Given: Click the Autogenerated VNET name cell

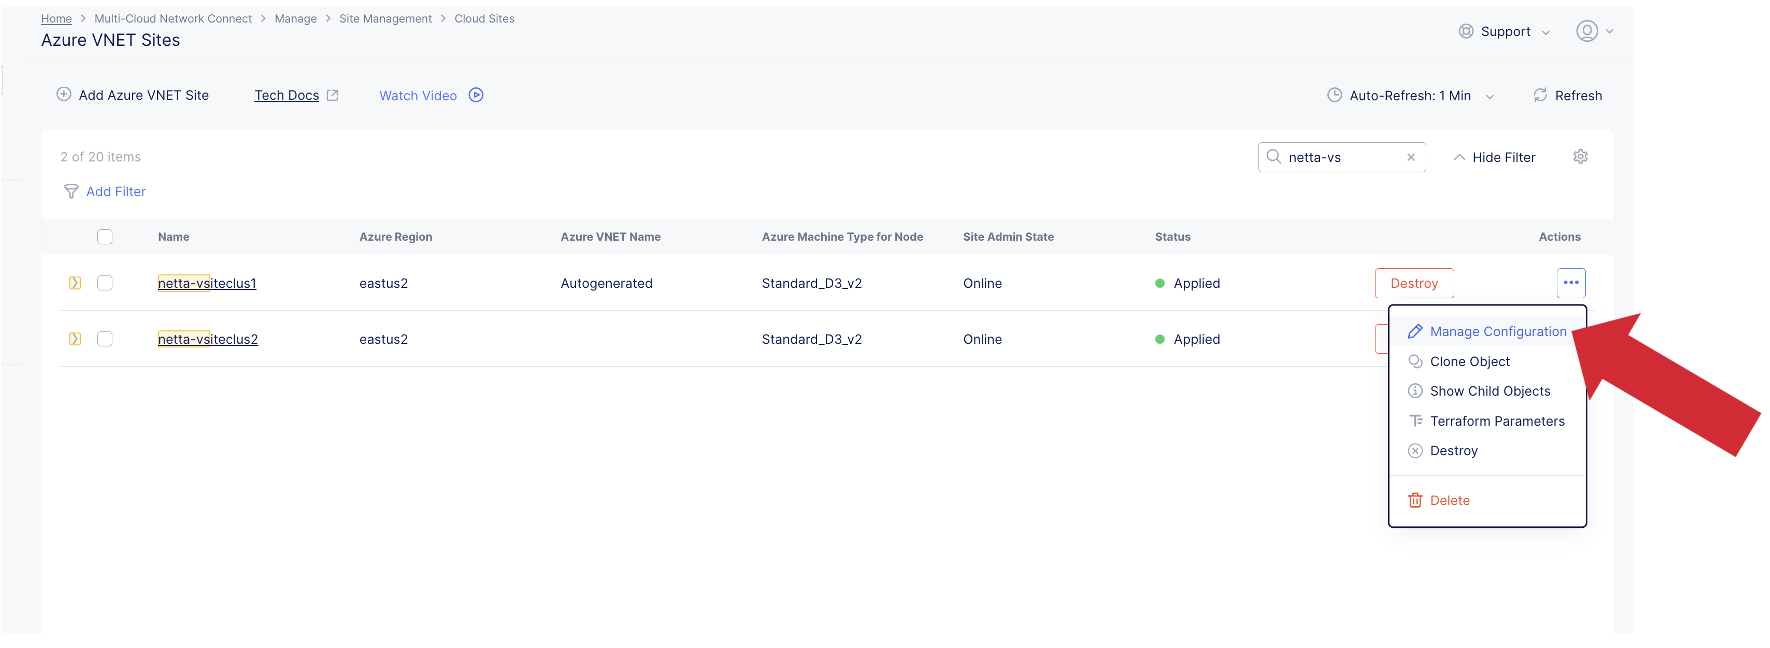Looking at the screenshot, I should tap(607, 283).
